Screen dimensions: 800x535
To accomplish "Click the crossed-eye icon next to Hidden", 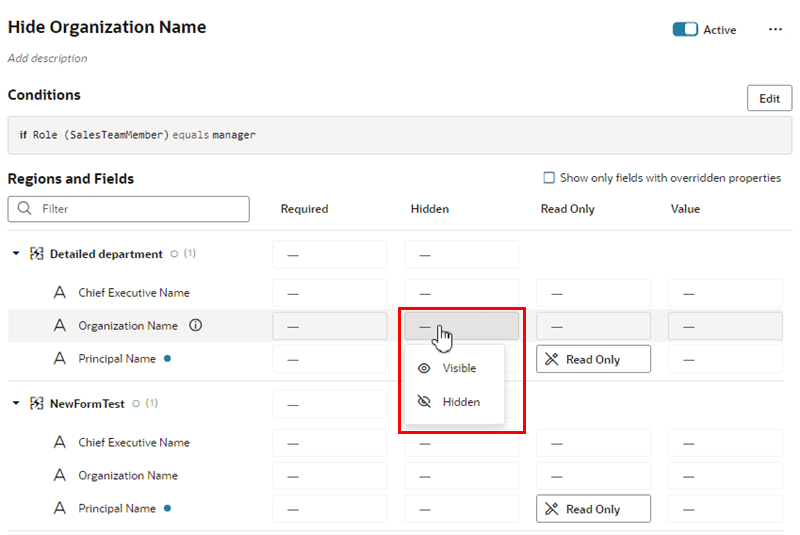I will pyautogui.click(x=424, y=402).
